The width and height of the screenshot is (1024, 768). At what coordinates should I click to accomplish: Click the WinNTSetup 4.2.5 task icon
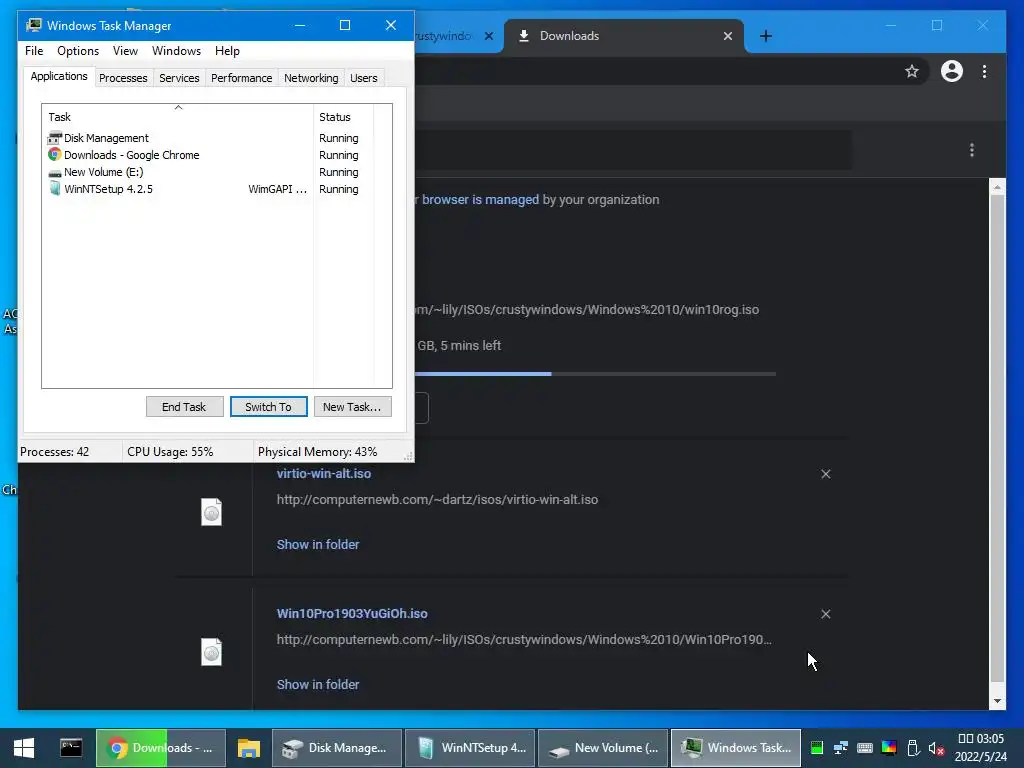(54, 189)
